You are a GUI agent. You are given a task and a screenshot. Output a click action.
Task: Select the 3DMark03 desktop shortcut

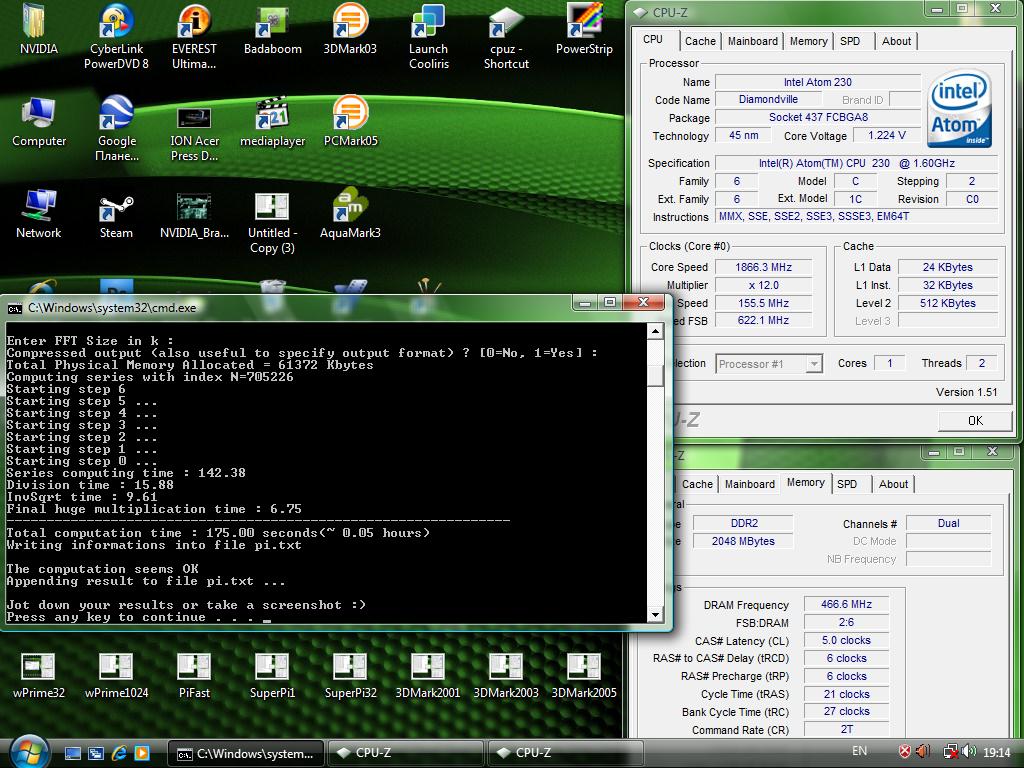tap(350, 30)
